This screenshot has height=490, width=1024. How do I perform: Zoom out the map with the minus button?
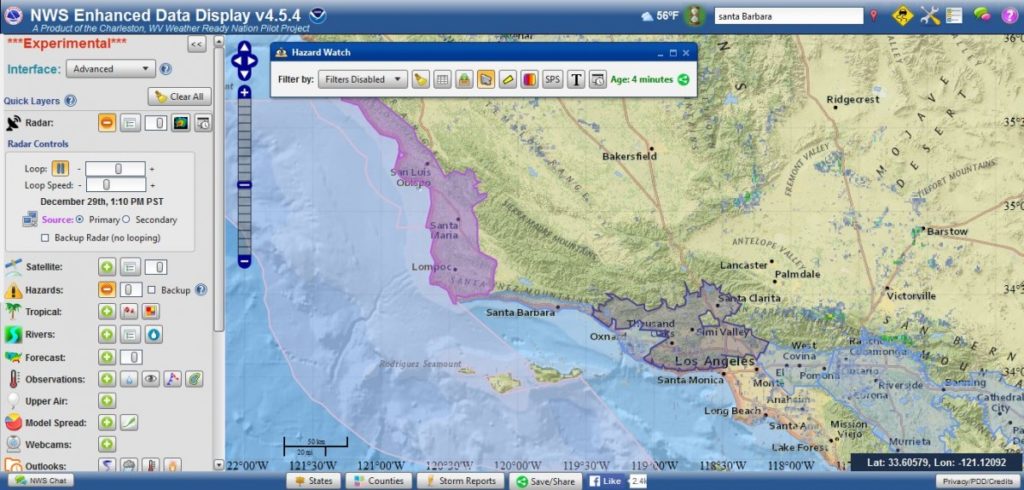[x=244, y=261]
